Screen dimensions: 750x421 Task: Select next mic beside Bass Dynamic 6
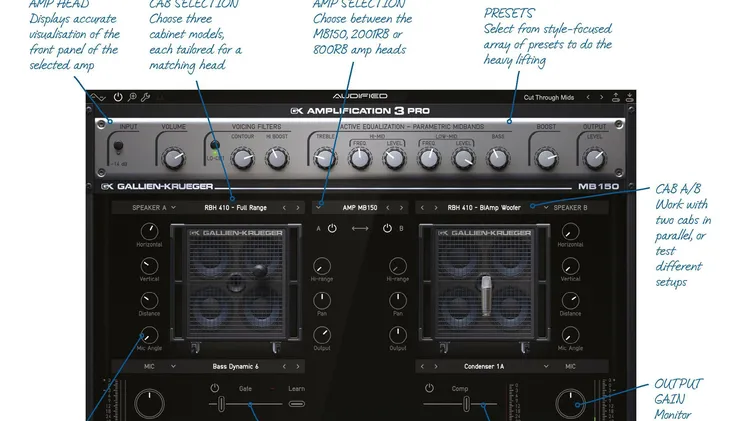pyautogui.click(x=298, y=366)
